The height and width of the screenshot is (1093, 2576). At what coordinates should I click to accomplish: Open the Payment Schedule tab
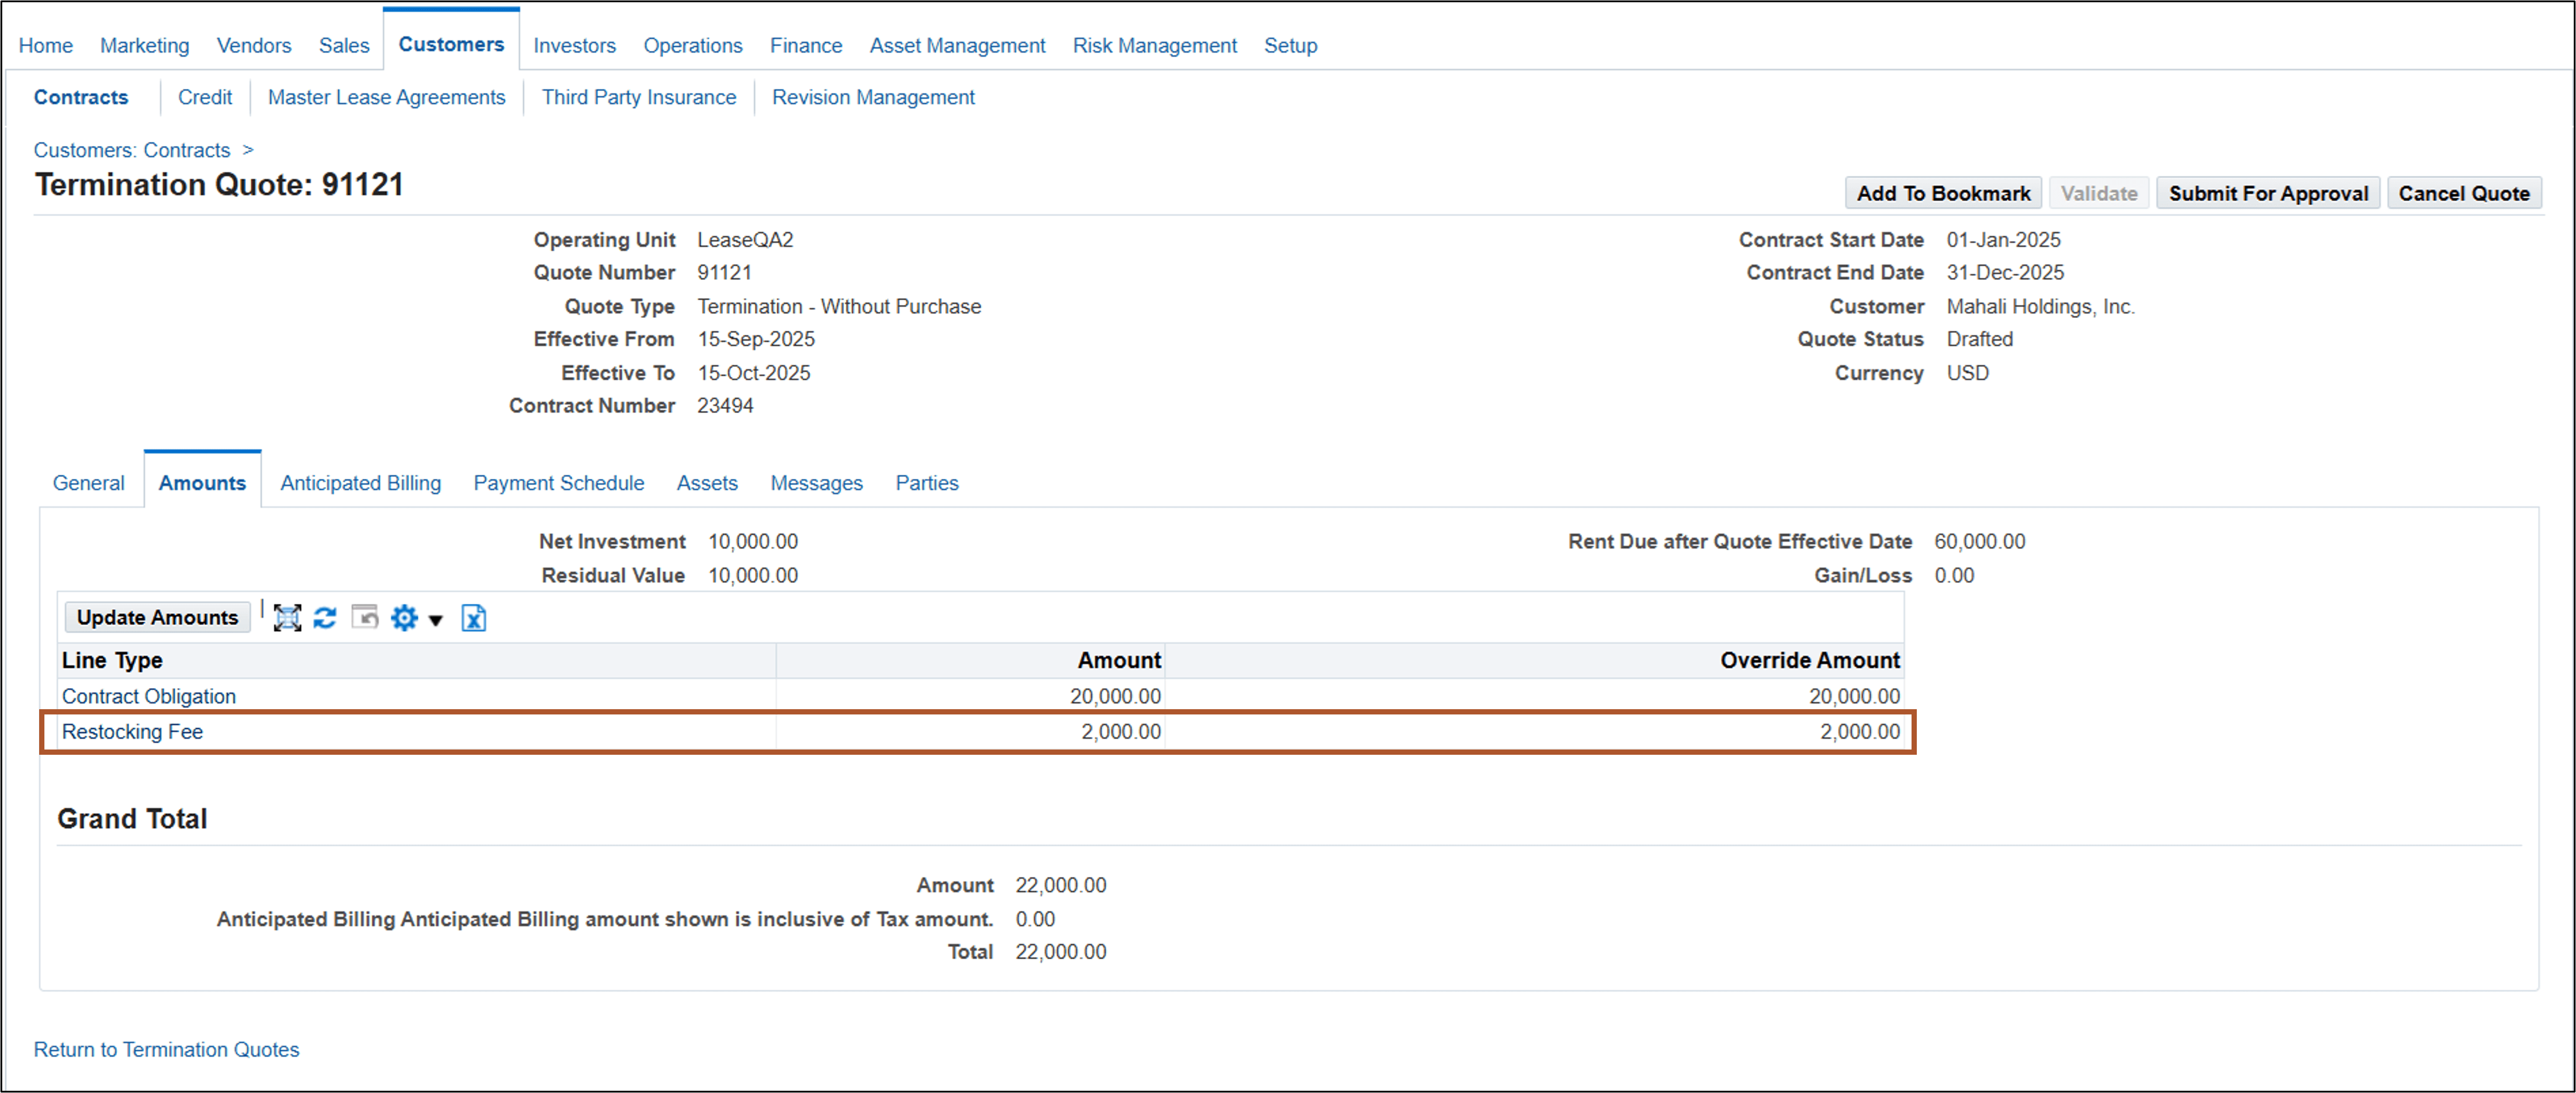tap(558, 483)
